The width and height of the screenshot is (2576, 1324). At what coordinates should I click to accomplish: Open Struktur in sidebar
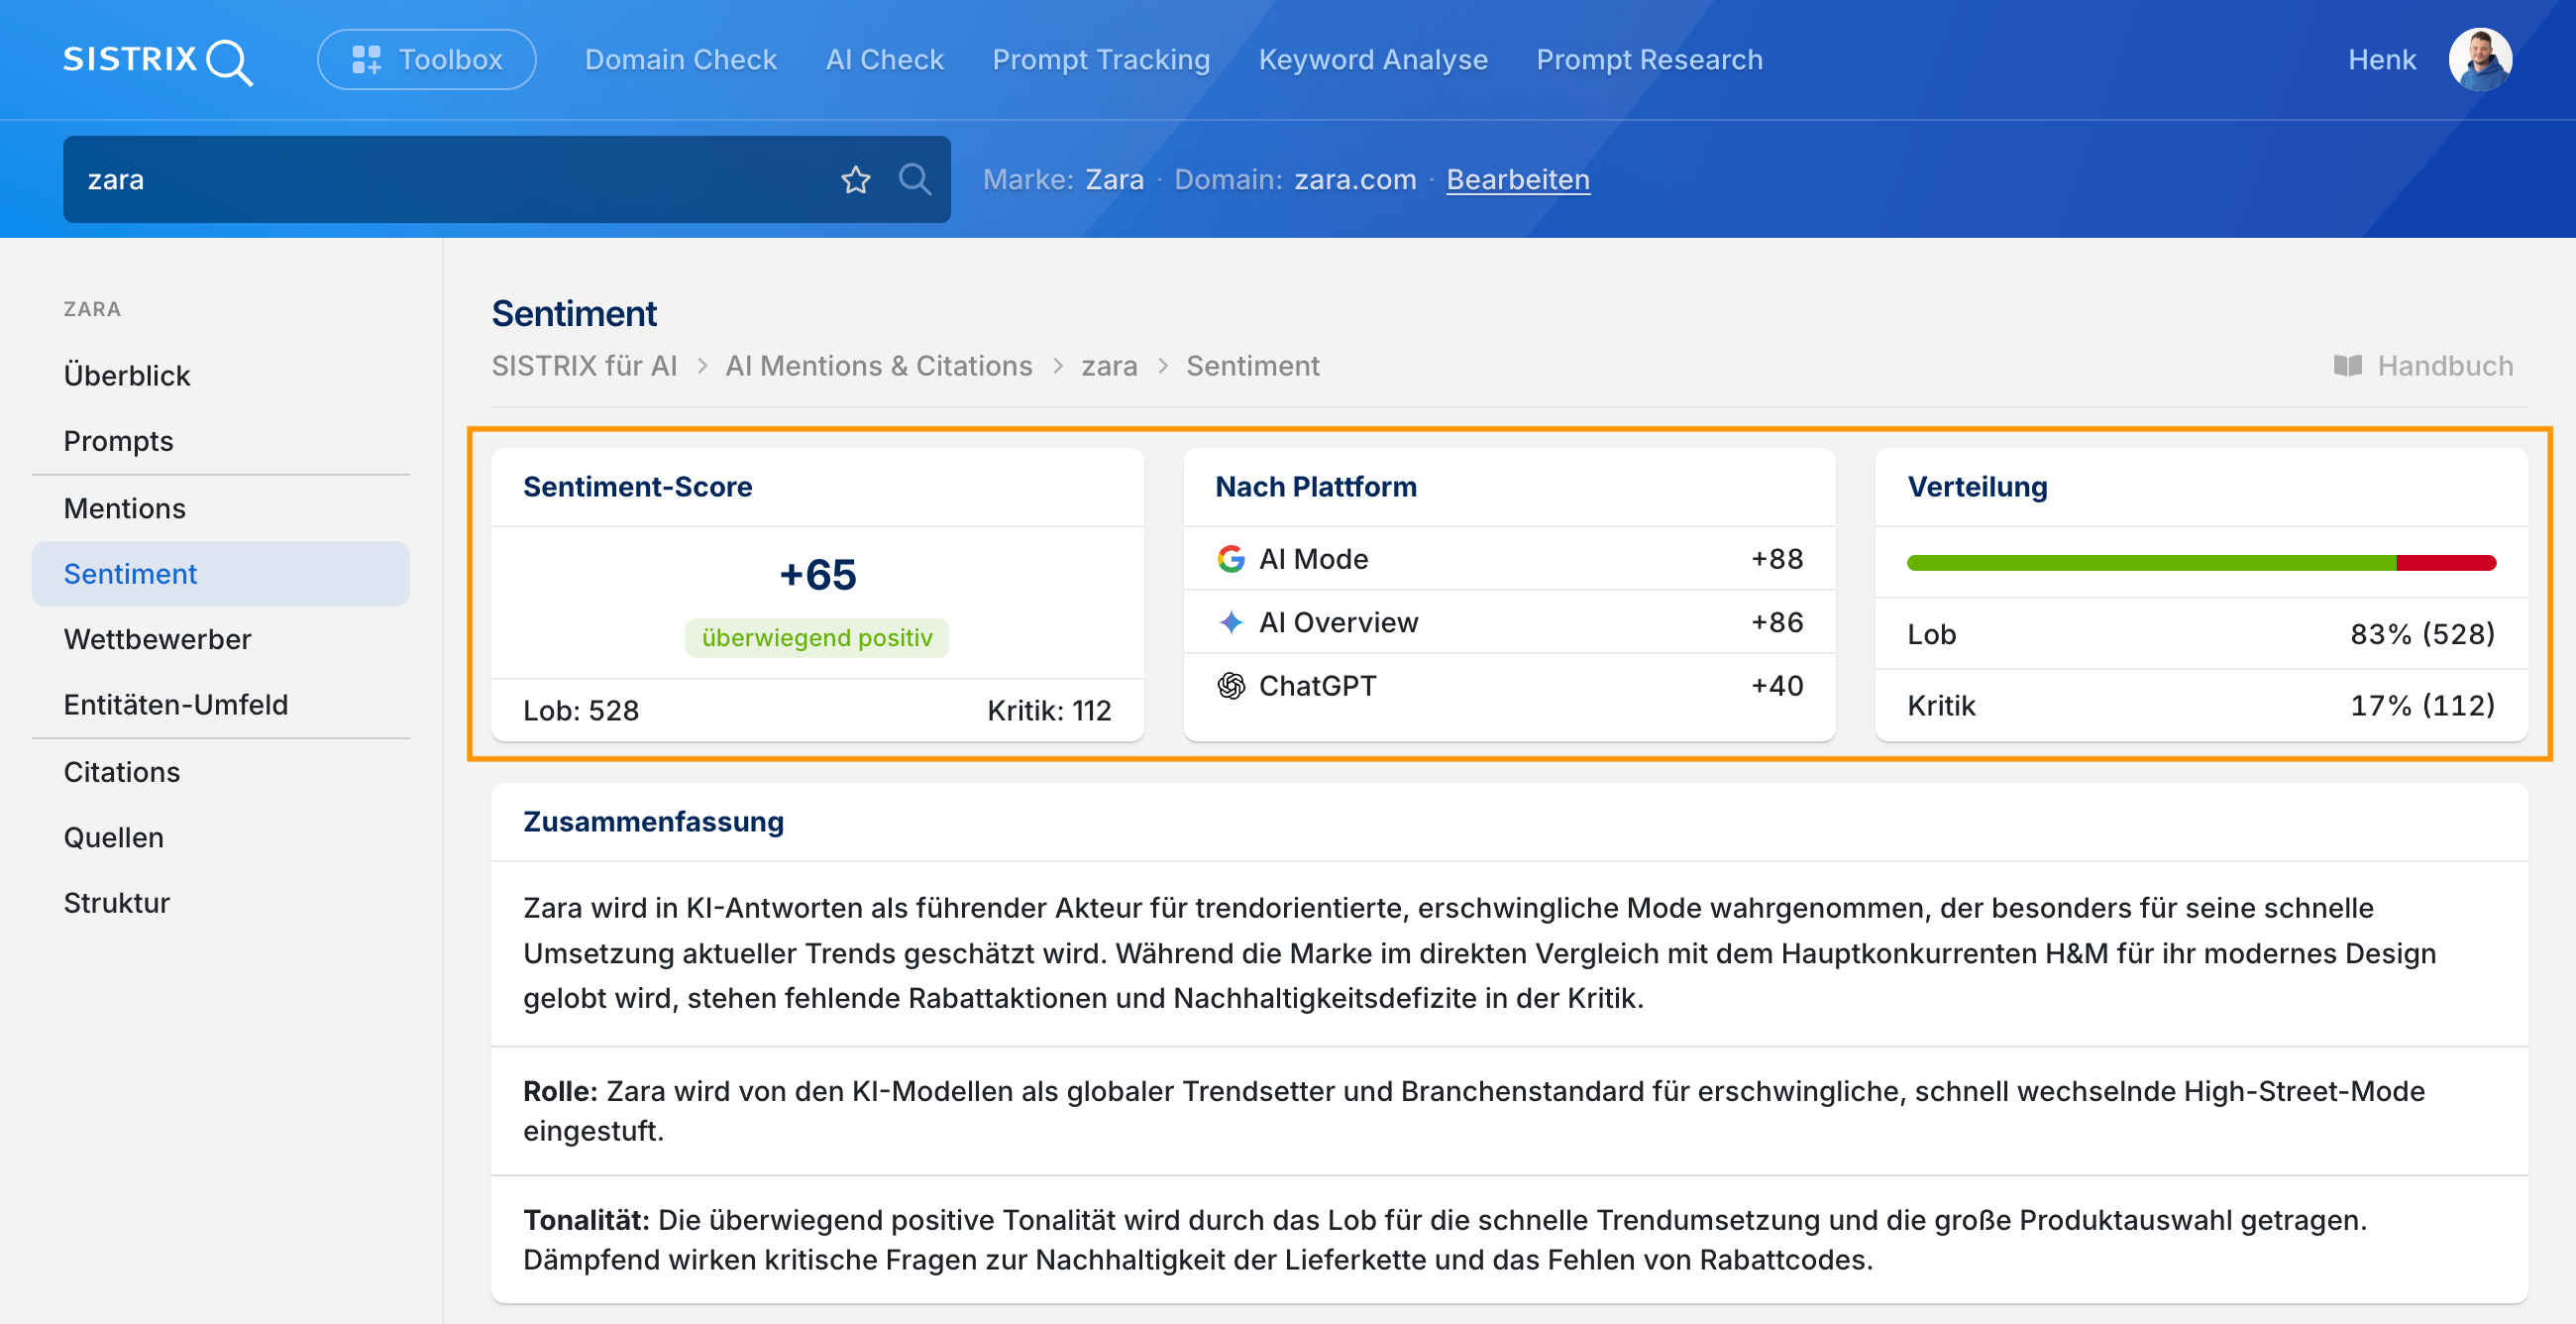point(221,903)
